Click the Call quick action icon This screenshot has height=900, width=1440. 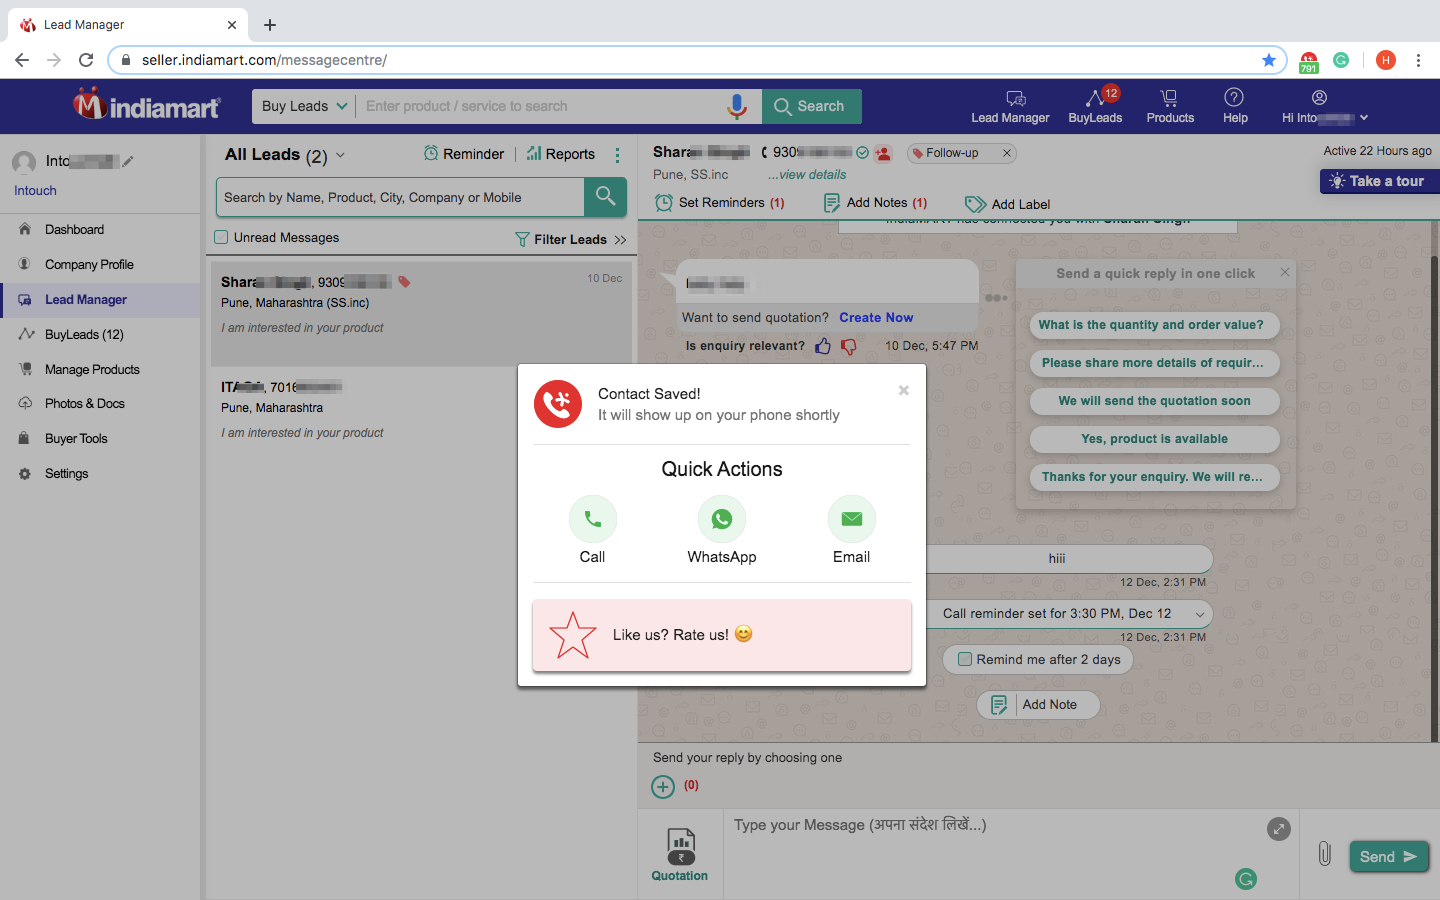click(x=592, y=519)
